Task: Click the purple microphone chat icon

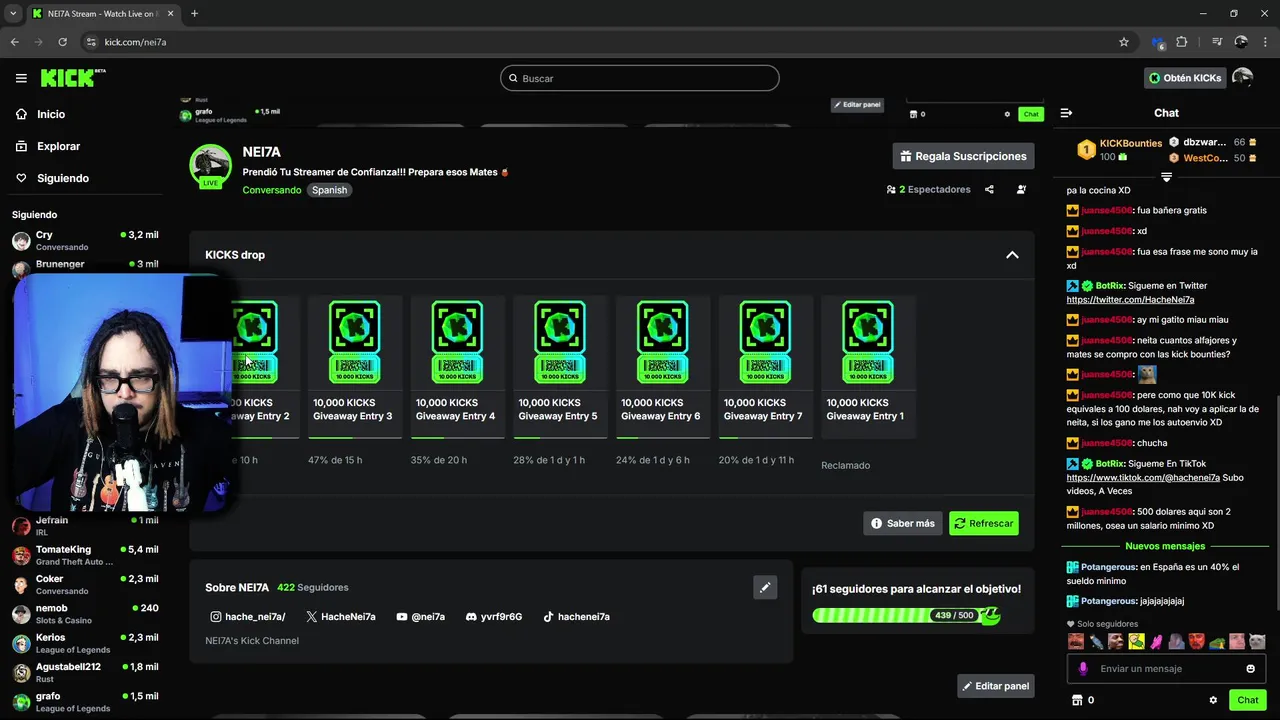Action: click(1083, 669)
